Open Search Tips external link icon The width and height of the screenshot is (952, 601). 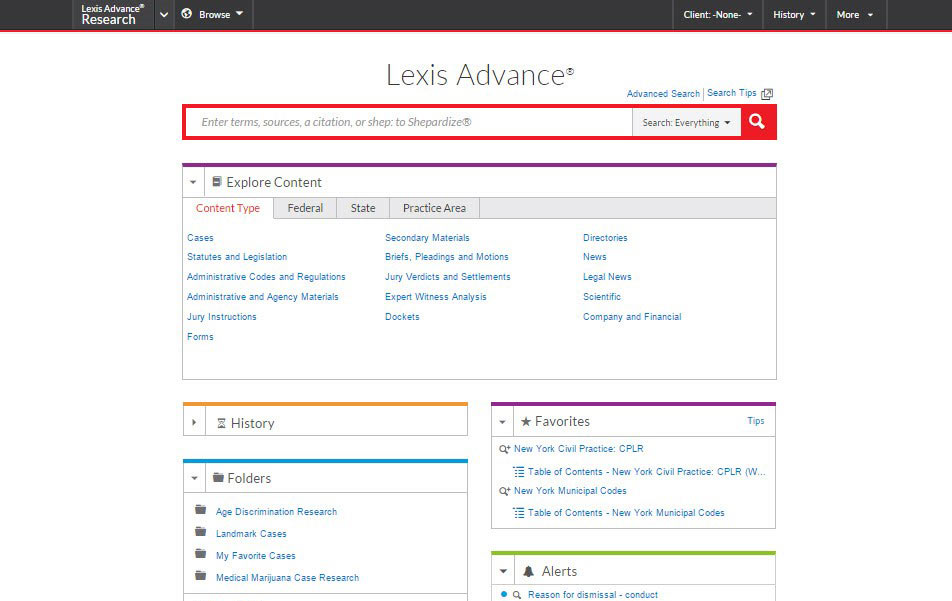pos(767,94)
